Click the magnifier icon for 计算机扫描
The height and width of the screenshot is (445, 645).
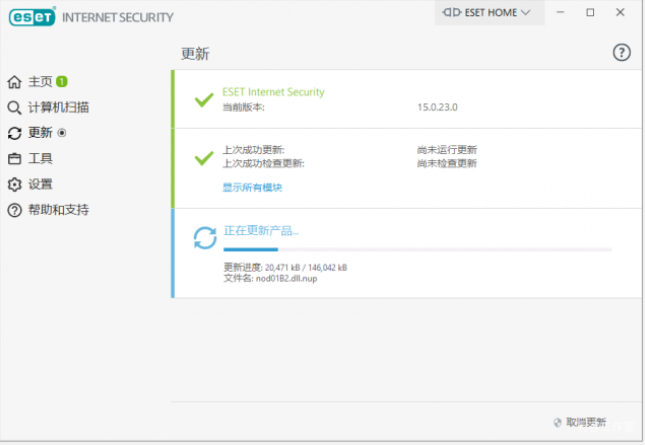[14, 107]
